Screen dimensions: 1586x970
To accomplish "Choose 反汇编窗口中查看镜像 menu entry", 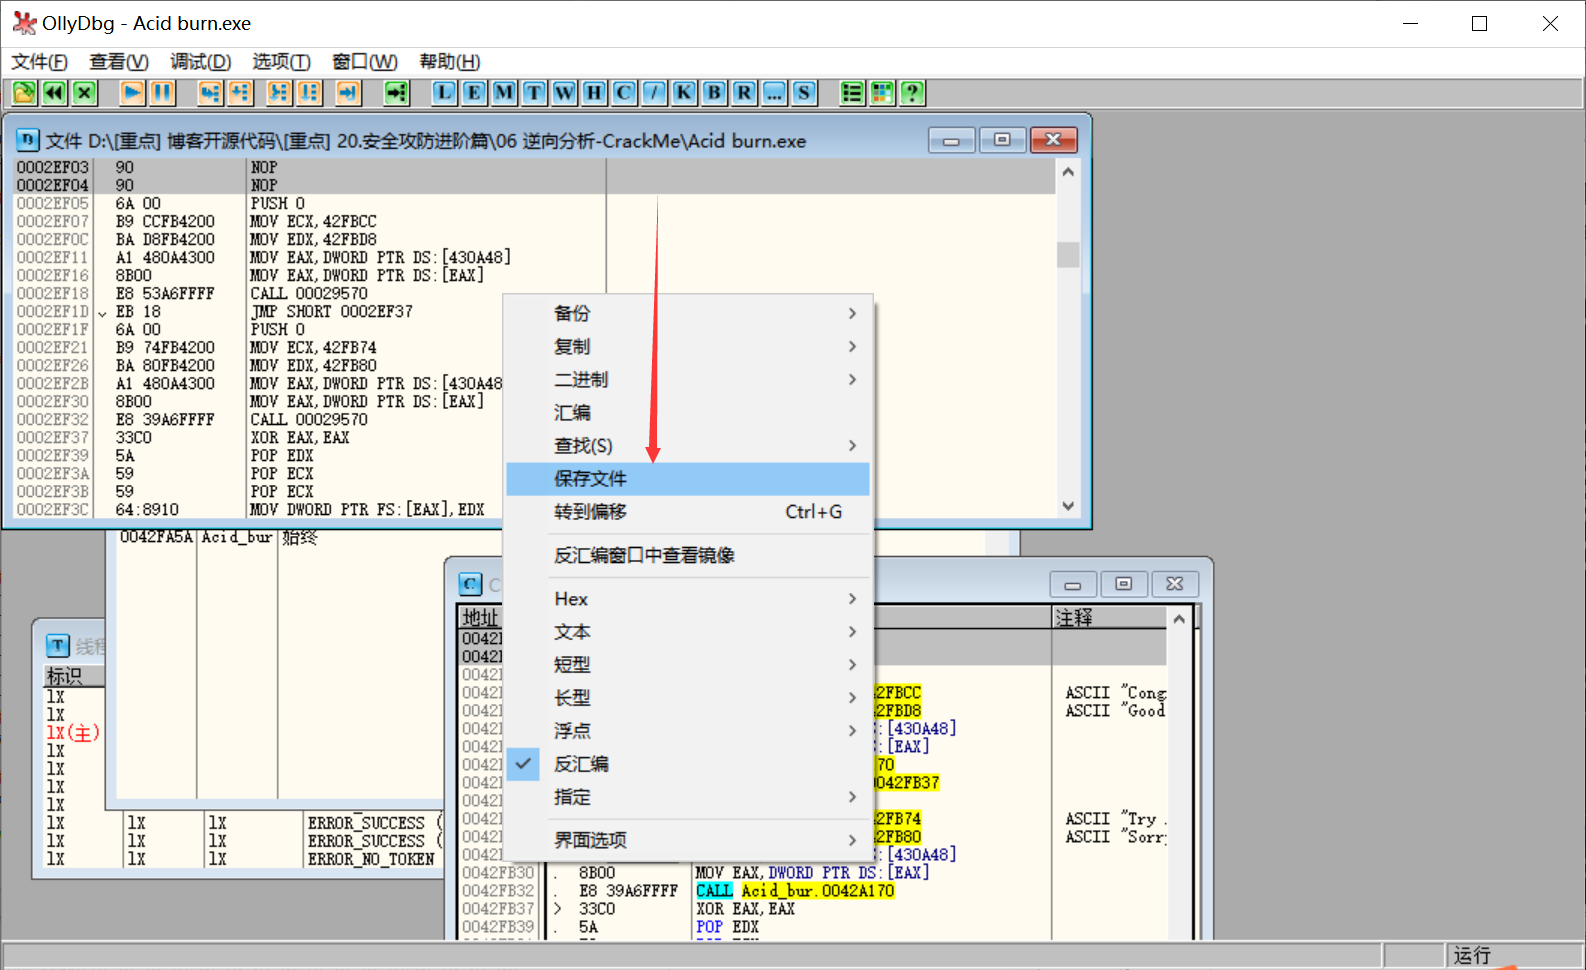I will pos(688,555).
